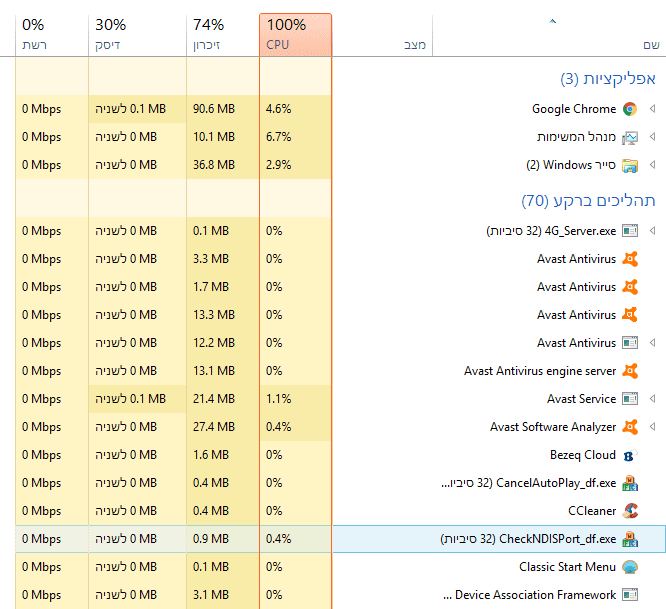This screenshot has height=609, width=666.
Task: Select the Bezeq Cloud process icon
Action: coord(629,455)
